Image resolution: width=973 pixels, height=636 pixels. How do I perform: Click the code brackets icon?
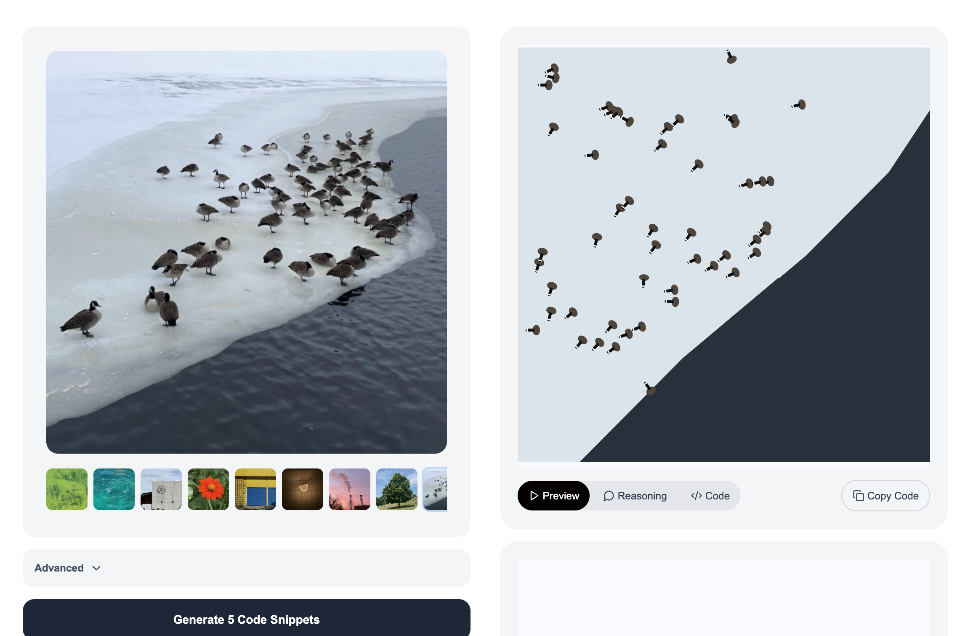(696, 496)
